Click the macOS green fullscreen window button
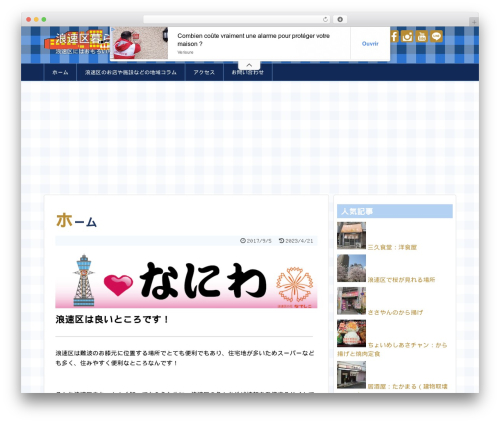The image size is (500, 423). click(44, 20)
